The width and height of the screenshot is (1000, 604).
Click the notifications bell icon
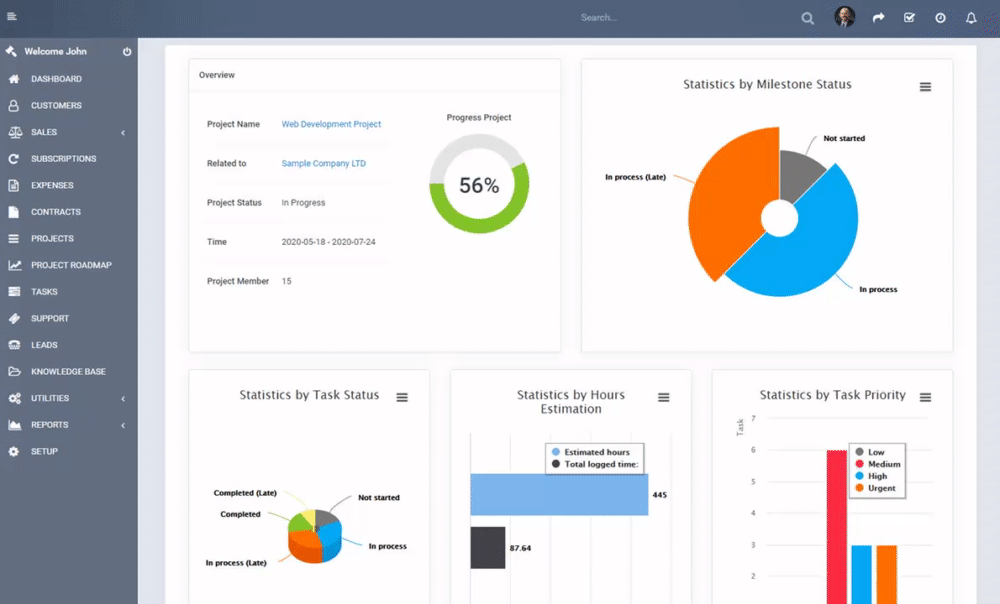pos(970,17)
